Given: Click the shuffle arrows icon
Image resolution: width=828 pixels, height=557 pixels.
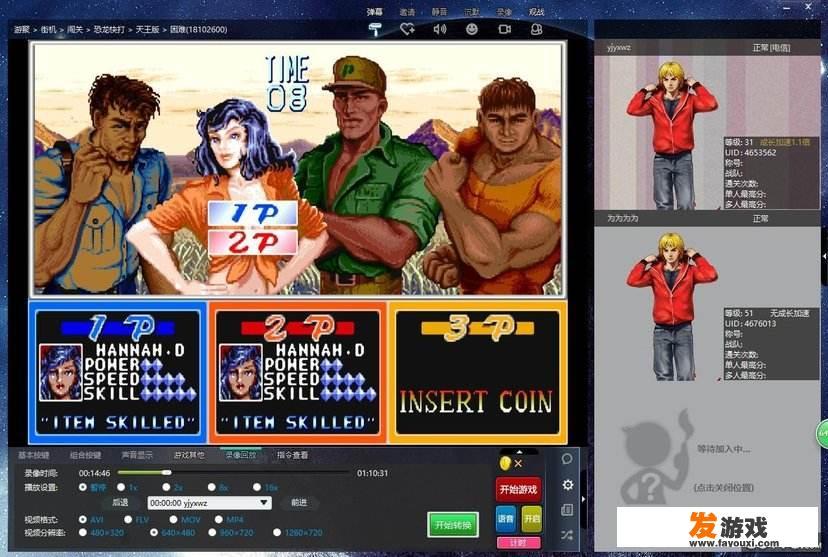Looking at the screenshot, I should point(567,535).
